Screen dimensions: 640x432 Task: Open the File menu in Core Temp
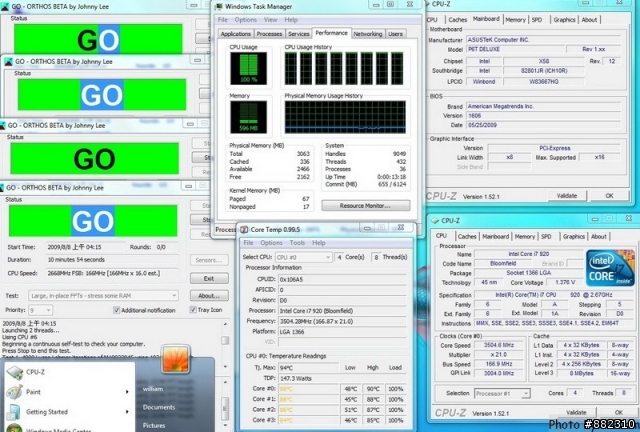point(249,243)
